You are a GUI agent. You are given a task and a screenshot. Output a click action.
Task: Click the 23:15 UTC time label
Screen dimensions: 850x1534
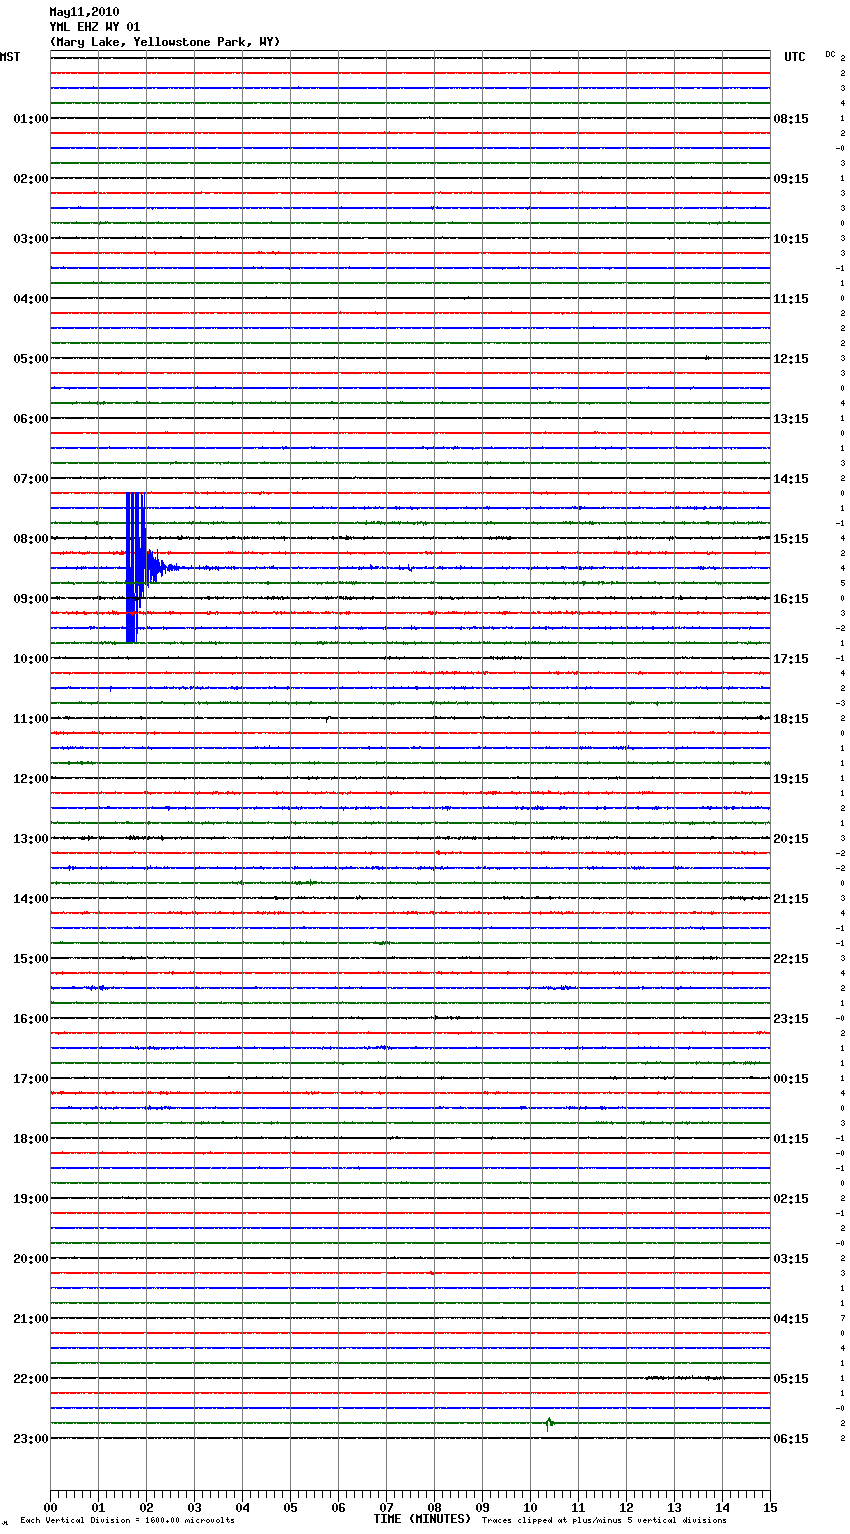pos(791,1018)
